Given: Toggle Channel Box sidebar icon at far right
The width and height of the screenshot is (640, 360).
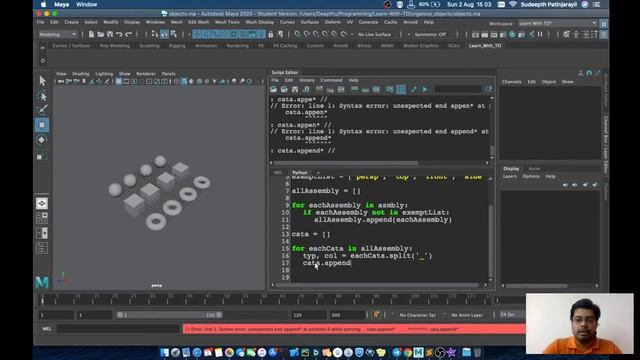Looking at the screenshot, I should click(603, 35).
